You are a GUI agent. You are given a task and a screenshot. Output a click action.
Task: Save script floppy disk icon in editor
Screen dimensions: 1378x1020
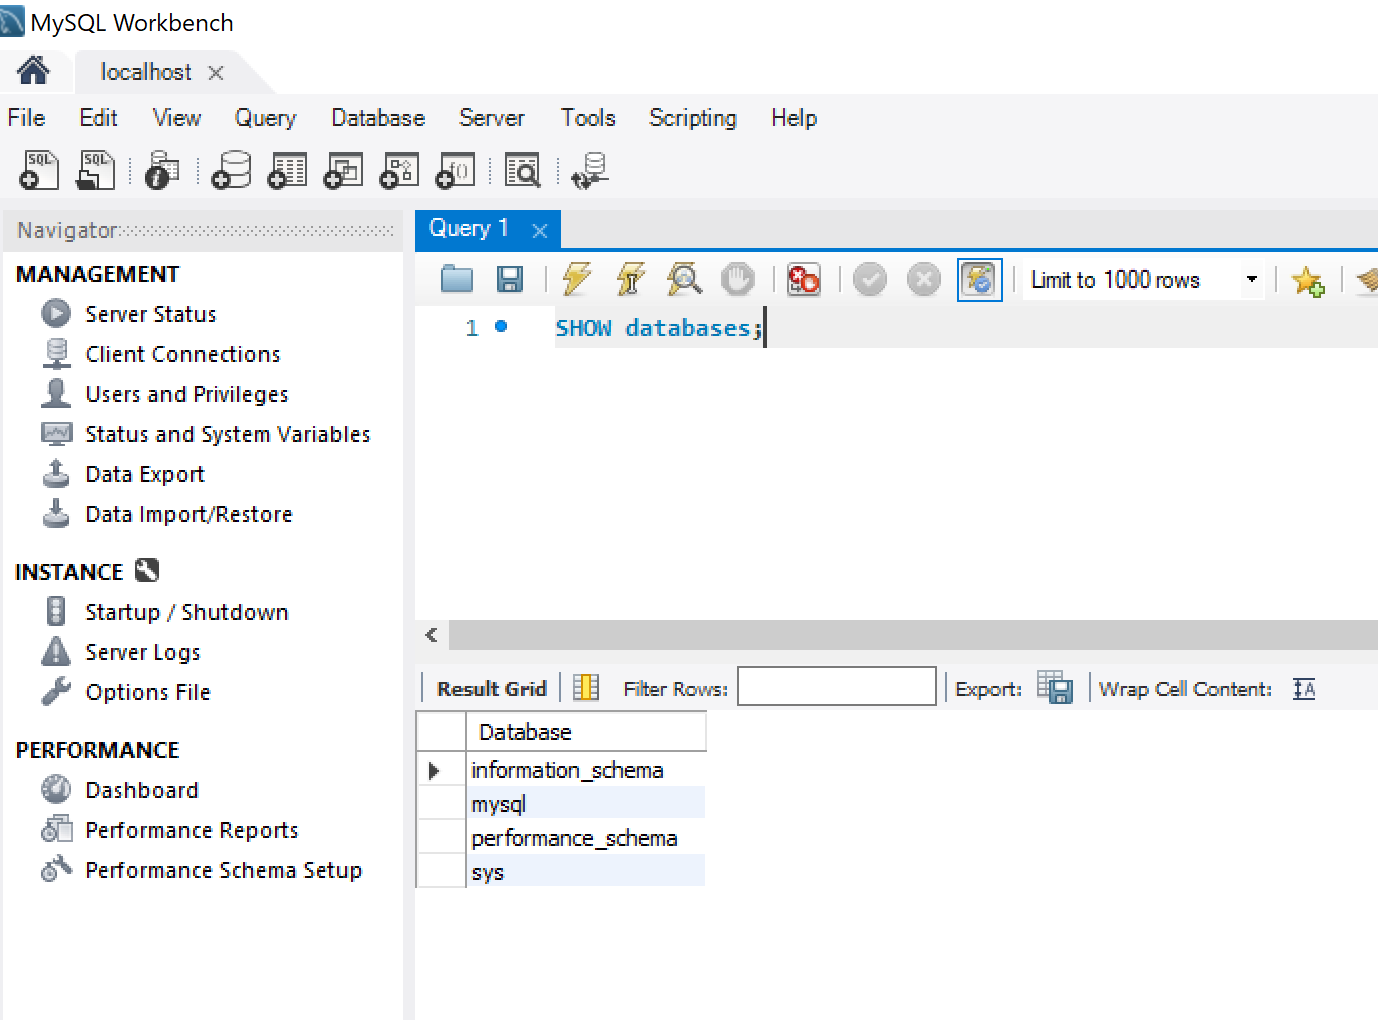point(510,279)
